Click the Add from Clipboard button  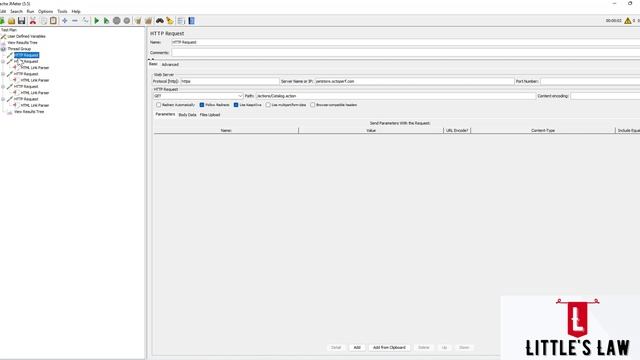(389, 347)
